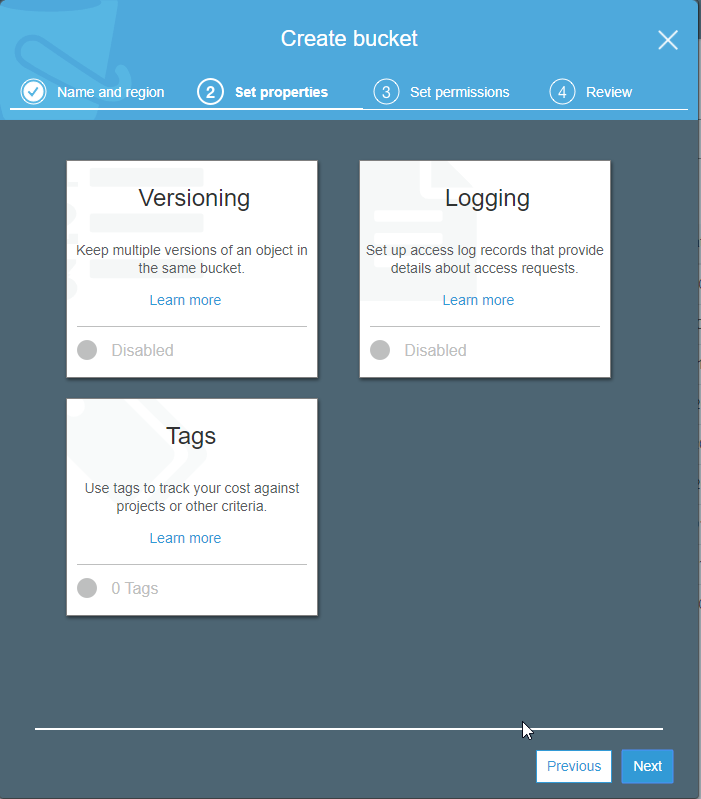Click the checkmark icon for Name and region

(34, 92)
